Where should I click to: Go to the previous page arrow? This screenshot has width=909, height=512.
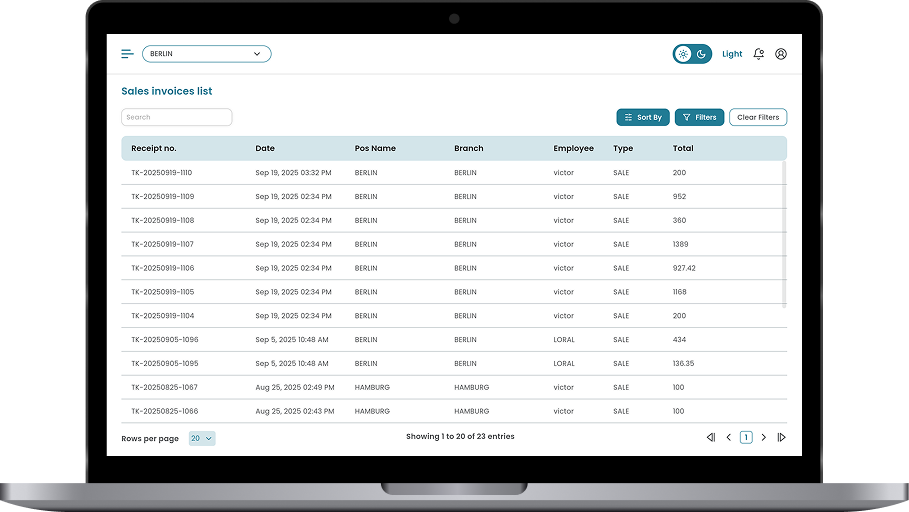(x=728, y=437)
